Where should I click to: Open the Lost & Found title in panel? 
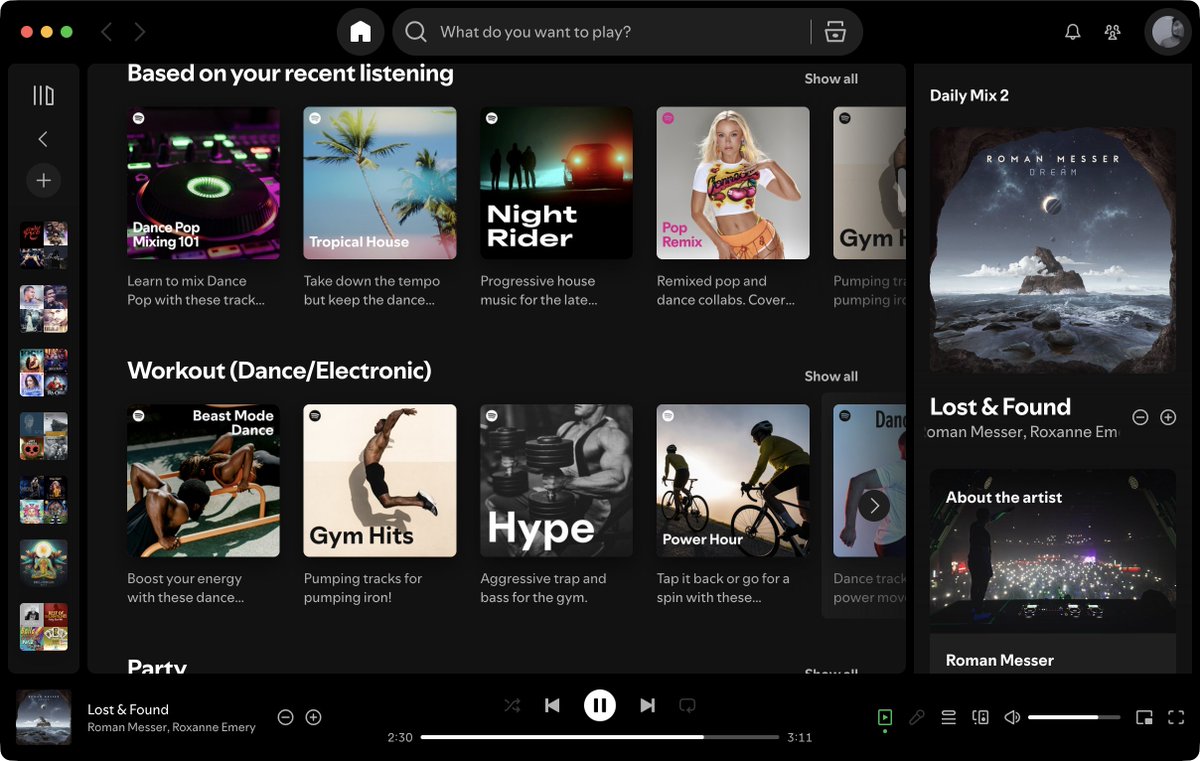coord(1000,407)
